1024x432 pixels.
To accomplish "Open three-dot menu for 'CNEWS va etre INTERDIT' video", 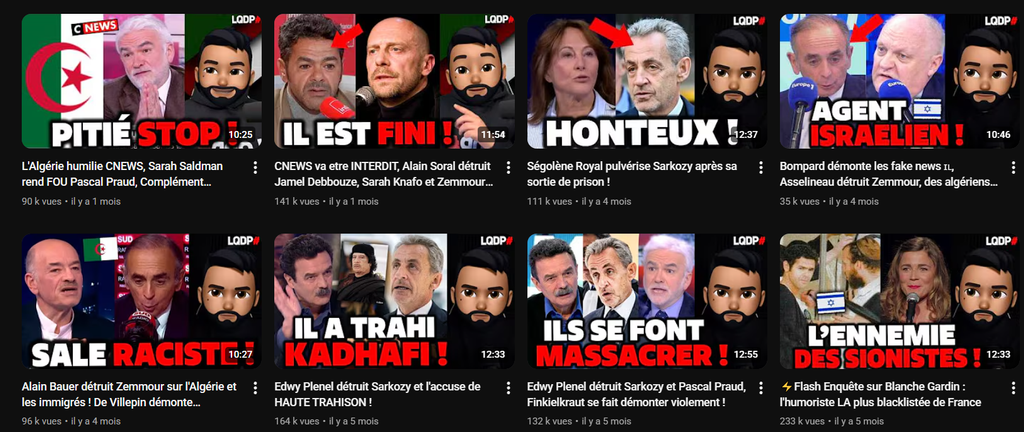I will 507,168.
